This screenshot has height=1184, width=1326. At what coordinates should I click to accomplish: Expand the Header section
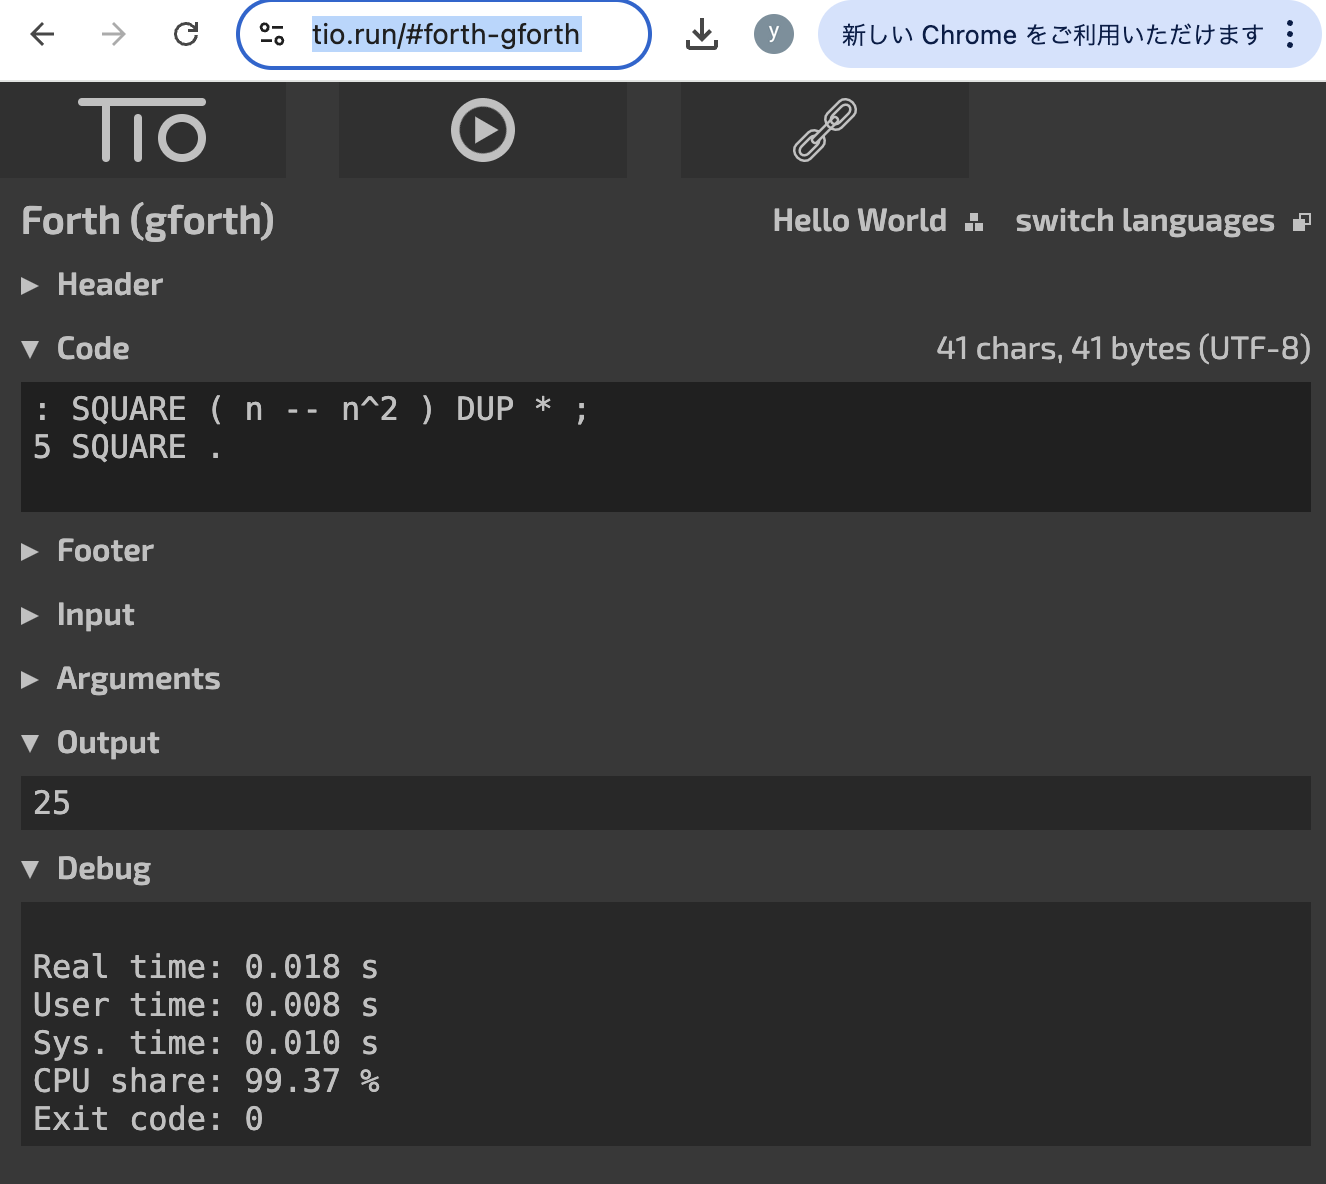coord(109,285)
